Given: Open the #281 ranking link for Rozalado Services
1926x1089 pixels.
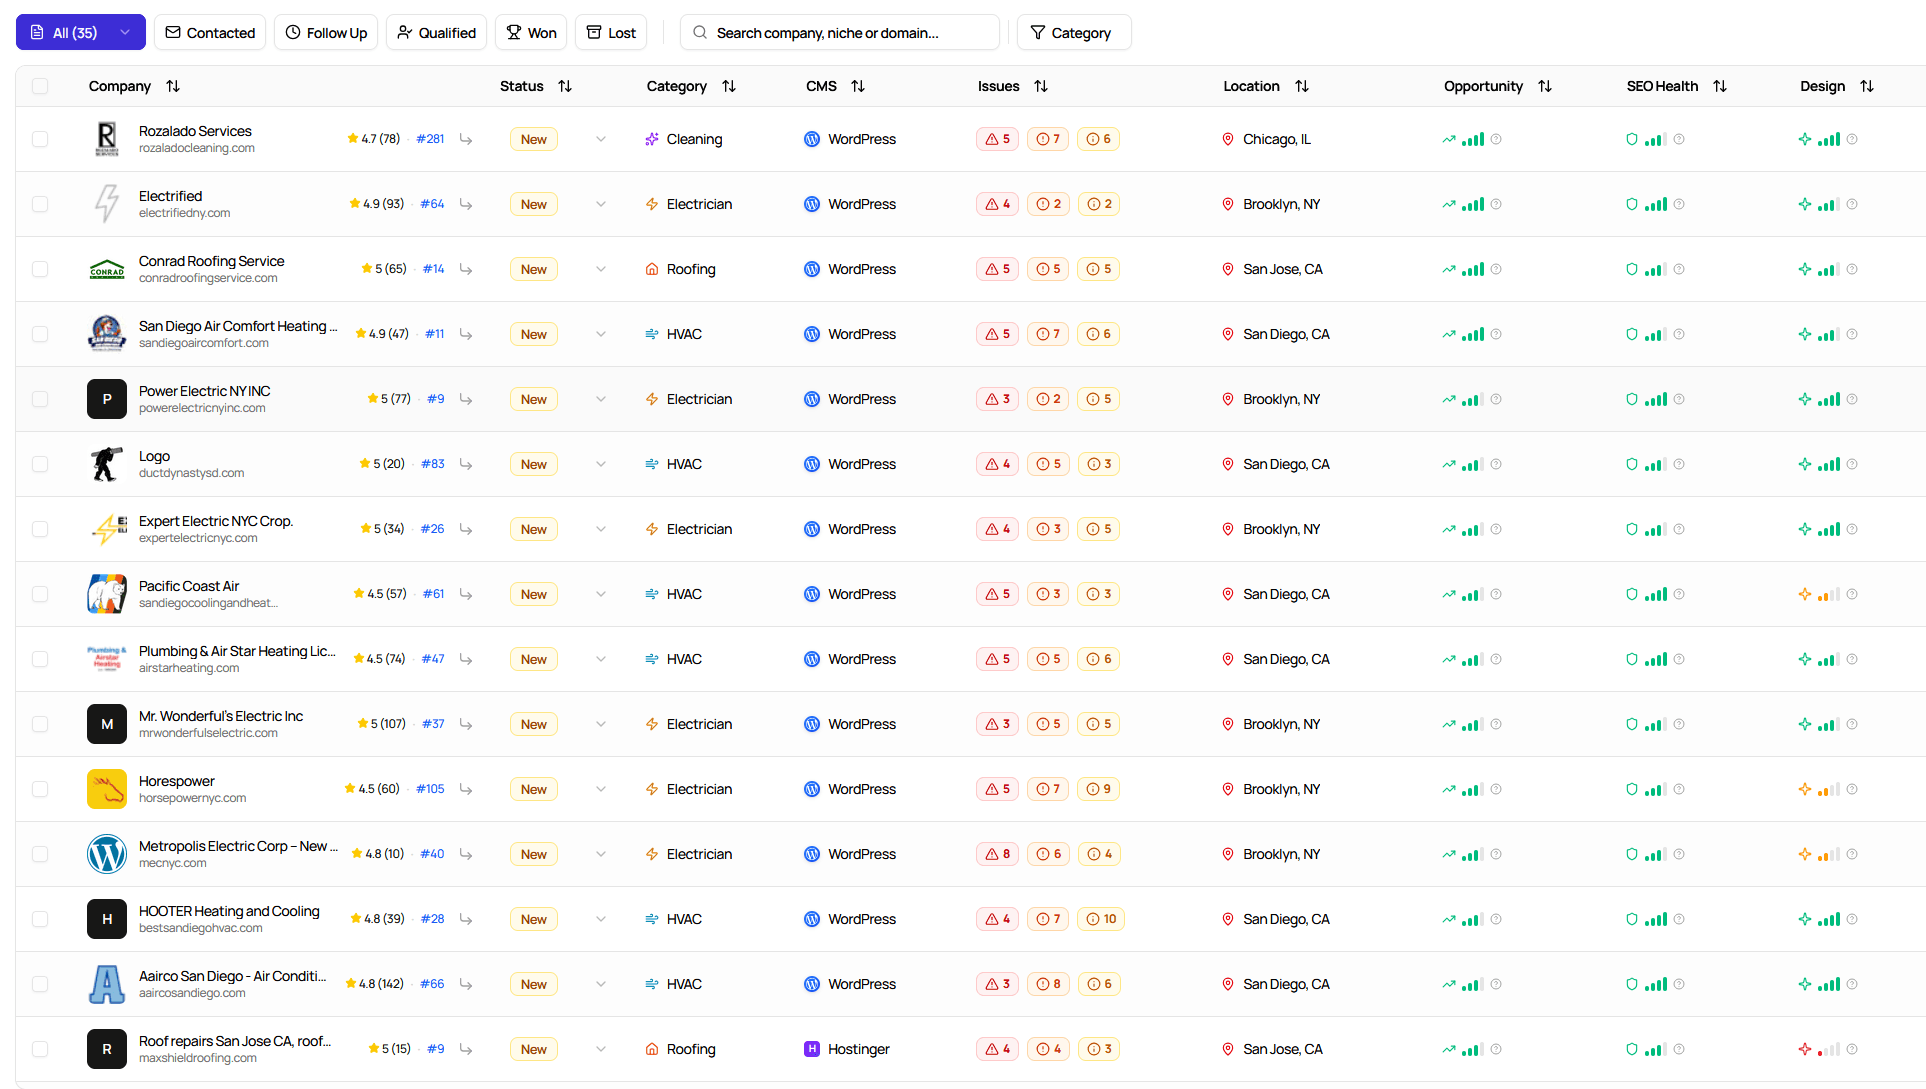Looking at the screenshot, I should 429,139.
